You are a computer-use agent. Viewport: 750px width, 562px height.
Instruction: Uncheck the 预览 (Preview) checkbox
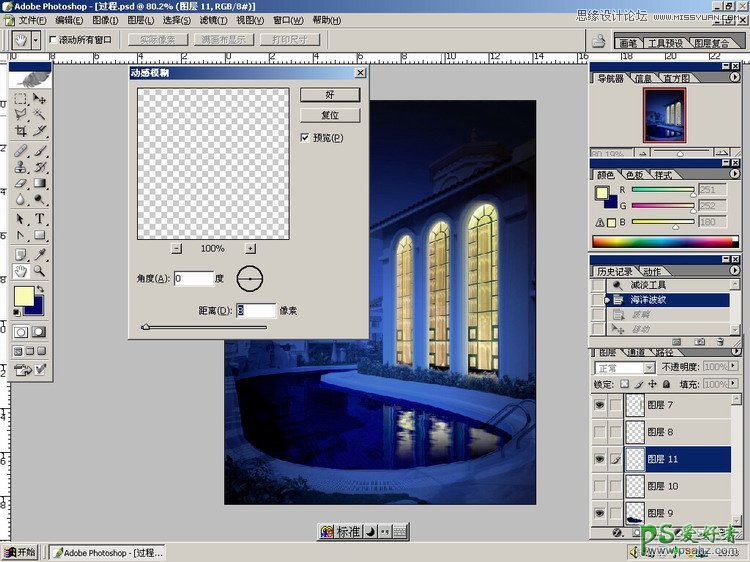tap(306, 138)
